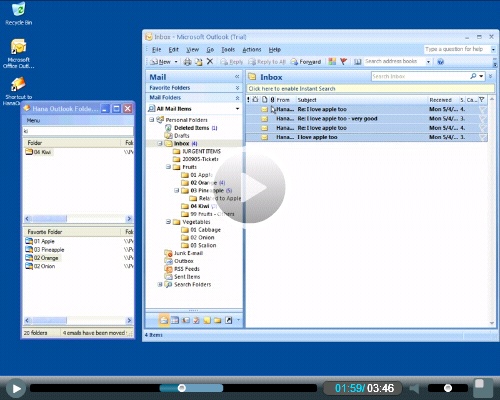Click the Move to Folder toolbar icon
The height and width of the screenshot is (400, 500).
tap(199, 62)
